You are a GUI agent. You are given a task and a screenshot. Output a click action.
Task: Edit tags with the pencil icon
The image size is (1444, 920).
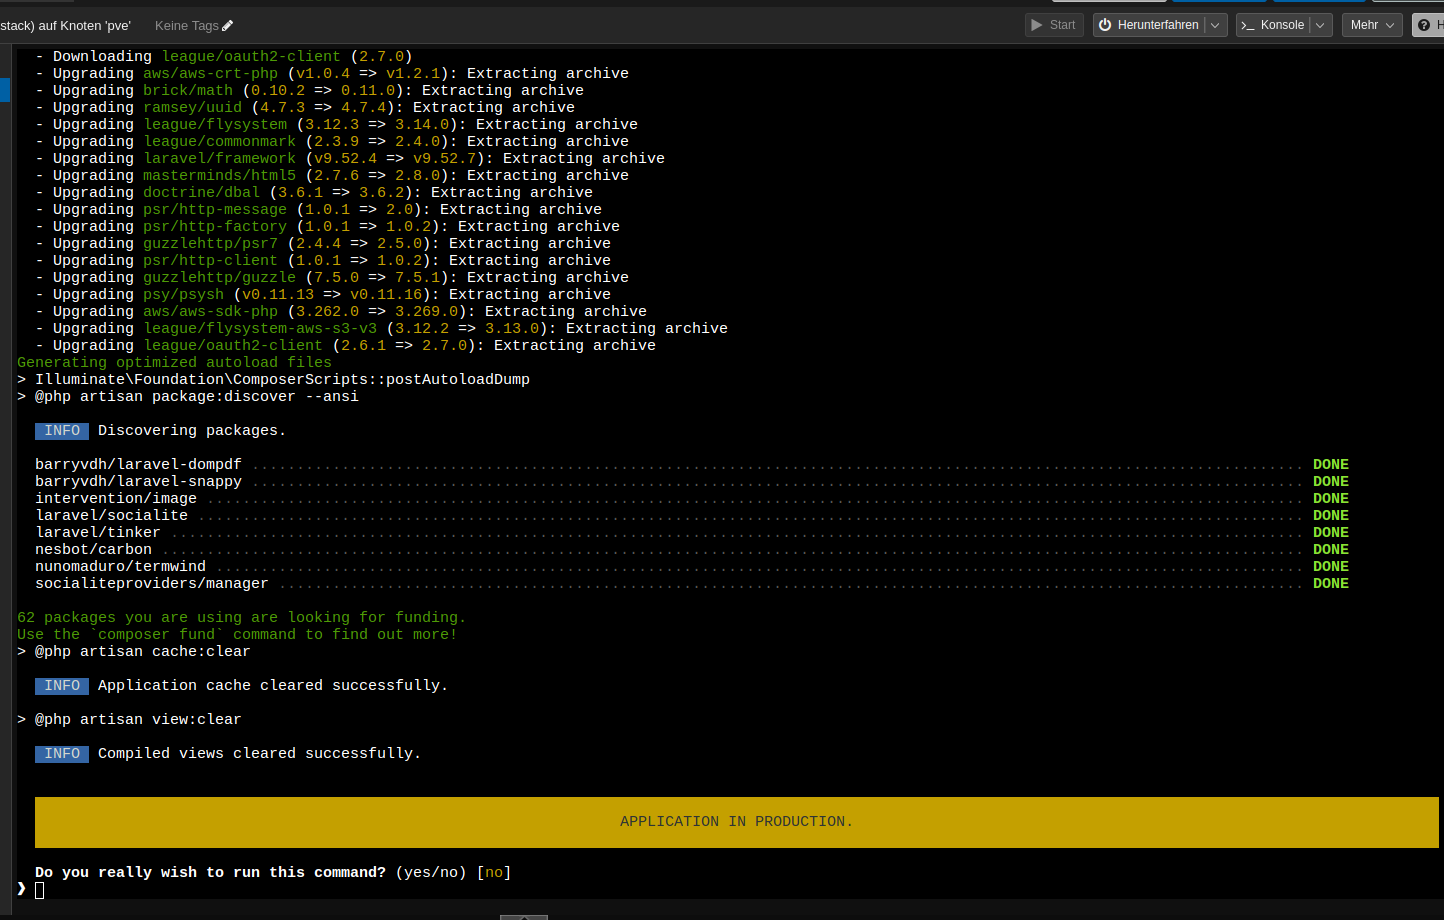(227, 25)
